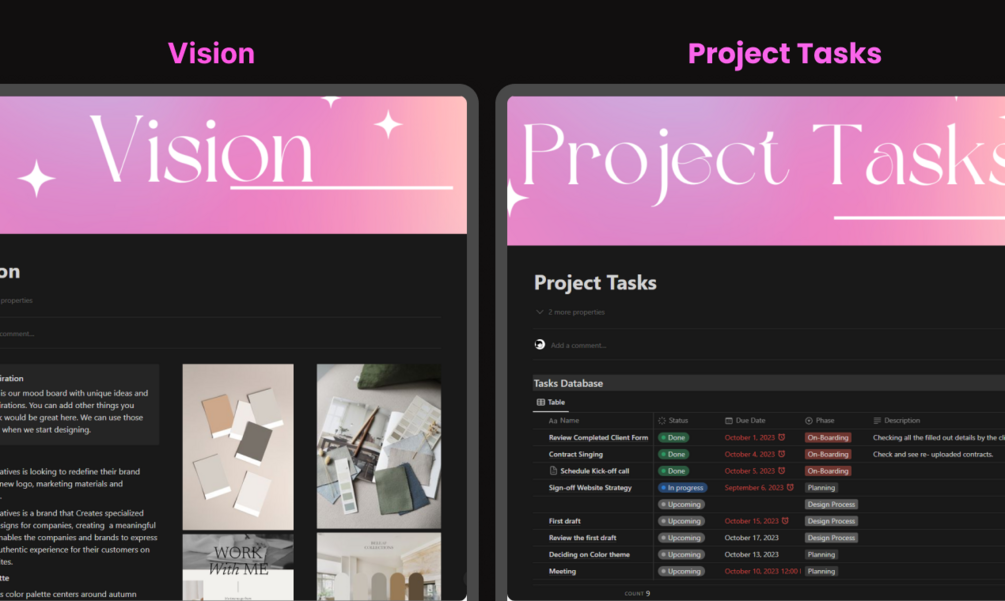Open fabric samples mood board image in Vision

(379, 446)
